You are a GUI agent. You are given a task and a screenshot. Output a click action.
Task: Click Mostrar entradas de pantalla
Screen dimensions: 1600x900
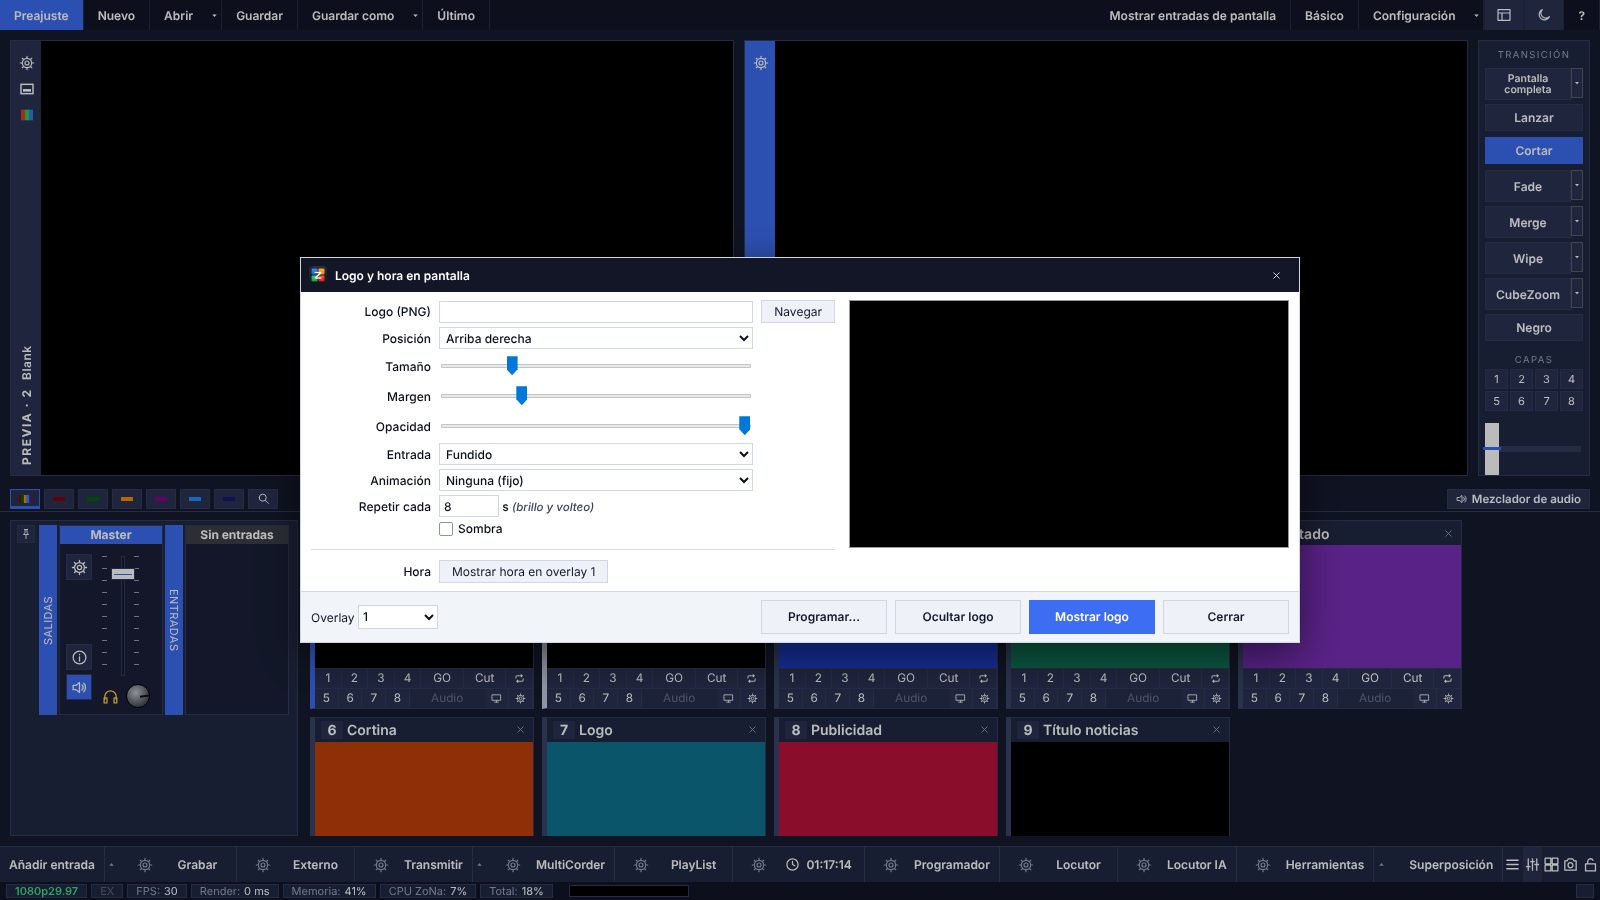1192,15
